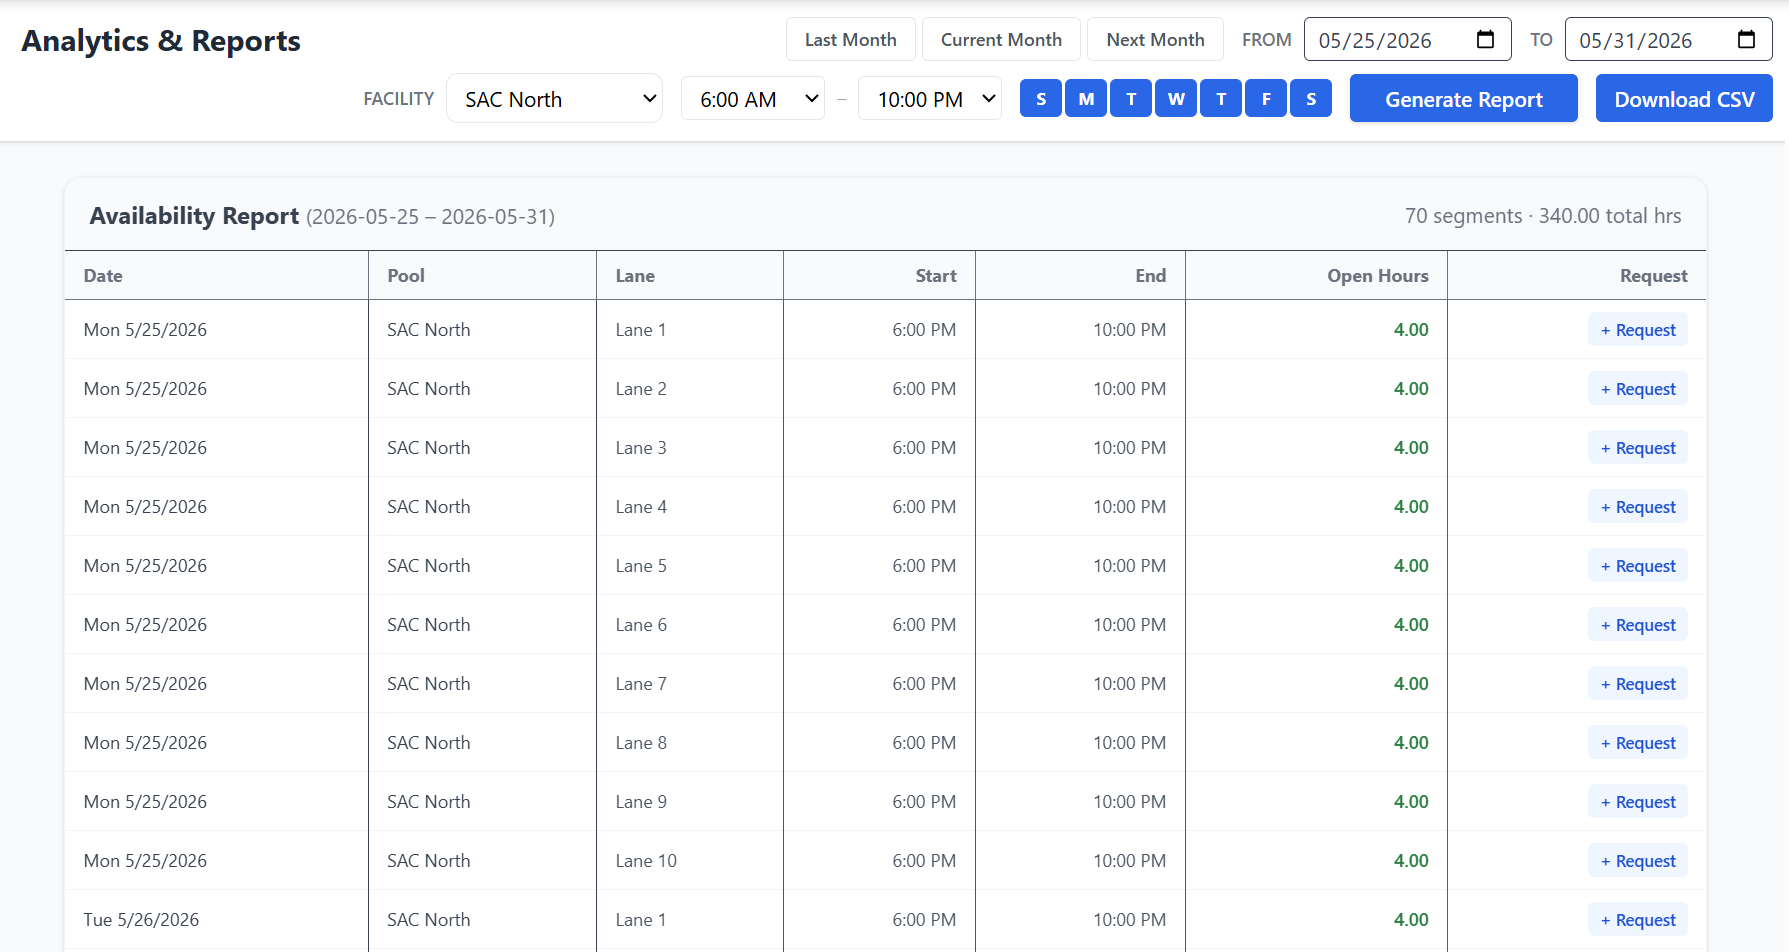Click the FACILITY label
The width and height of the screenshot is (1789, 952).
coord(398,99)
